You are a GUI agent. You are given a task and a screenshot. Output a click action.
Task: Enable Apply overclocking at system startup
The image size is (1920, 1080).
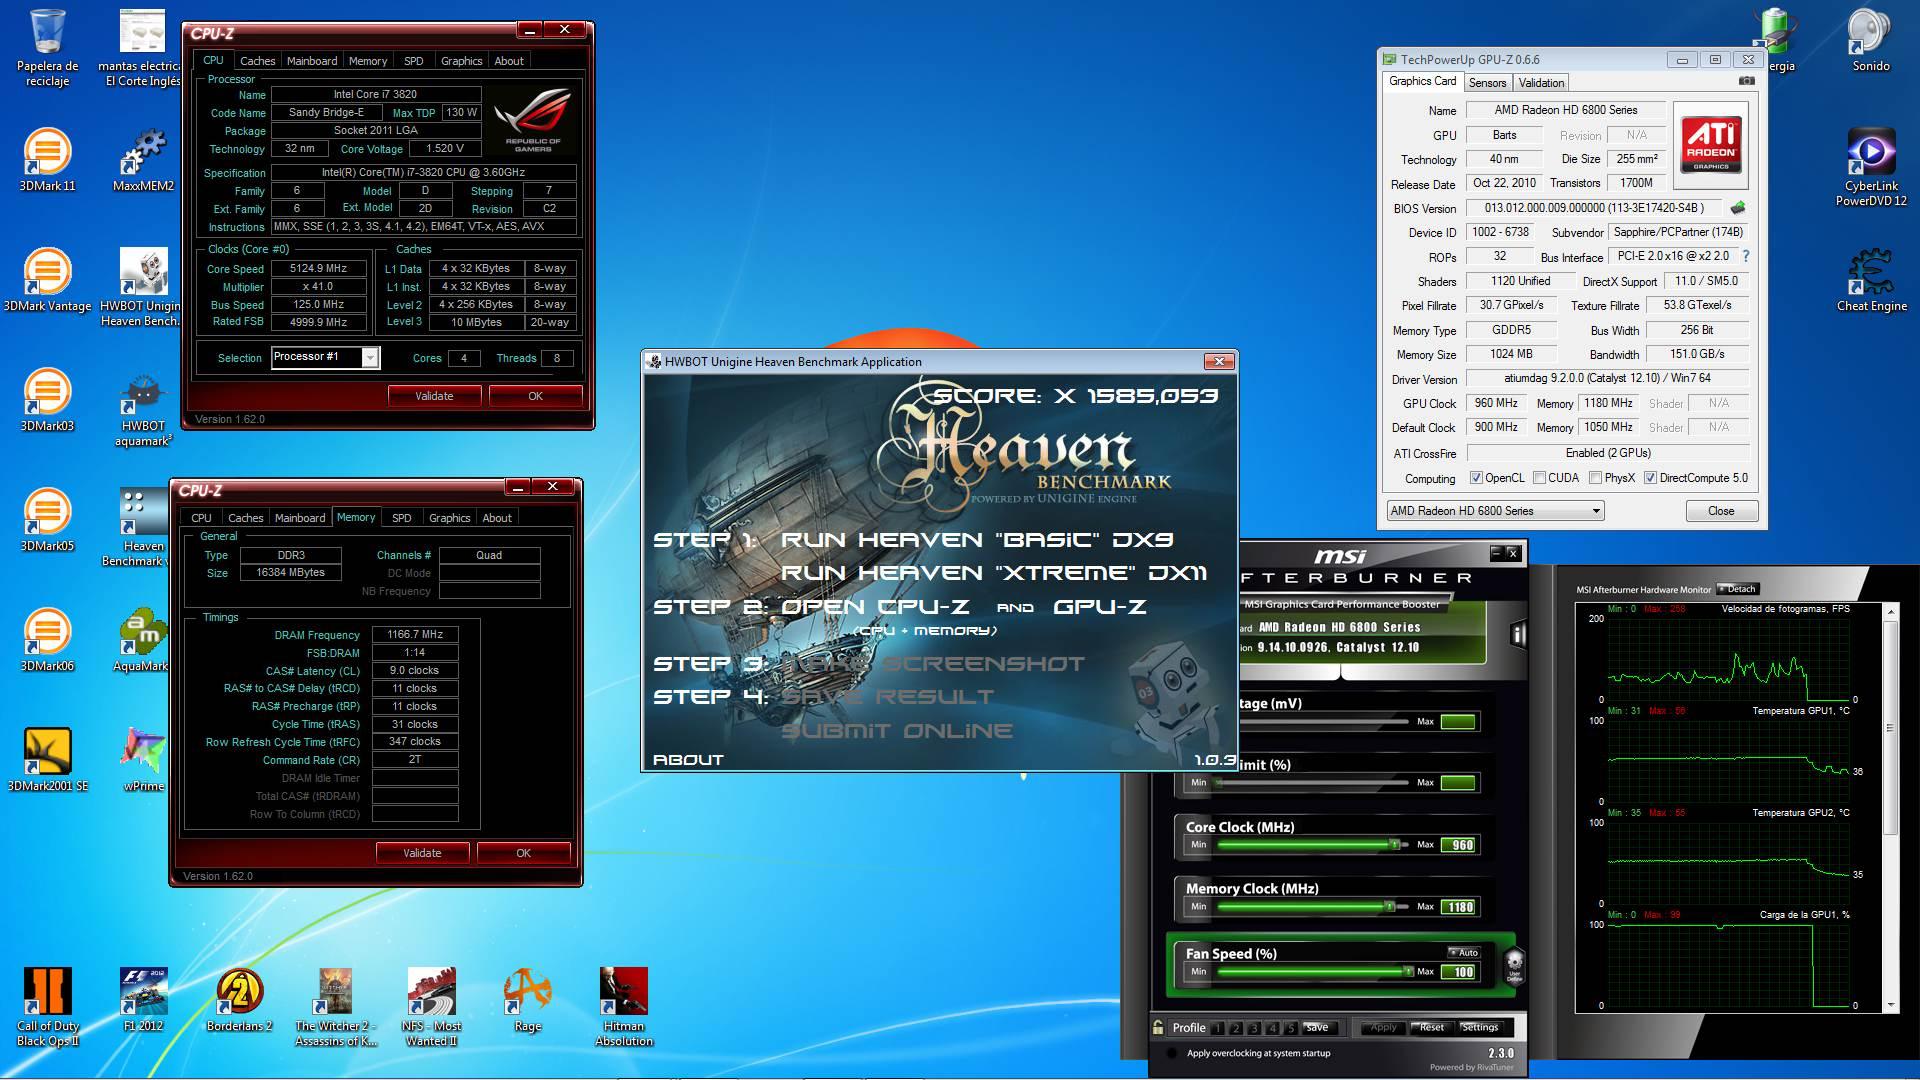pyautogui.click(x=1172, y=1053)
